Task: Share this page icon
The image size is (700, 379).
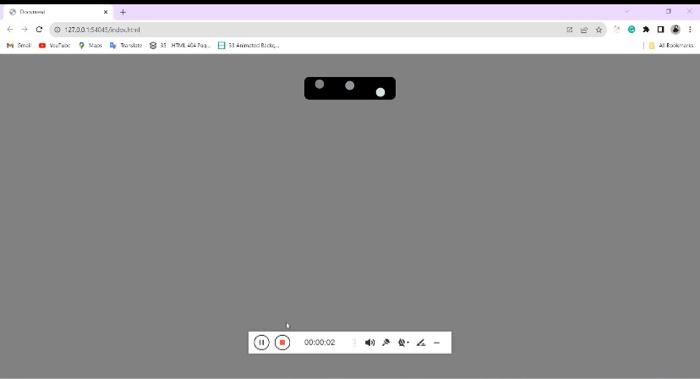Action: pos(584,29)
